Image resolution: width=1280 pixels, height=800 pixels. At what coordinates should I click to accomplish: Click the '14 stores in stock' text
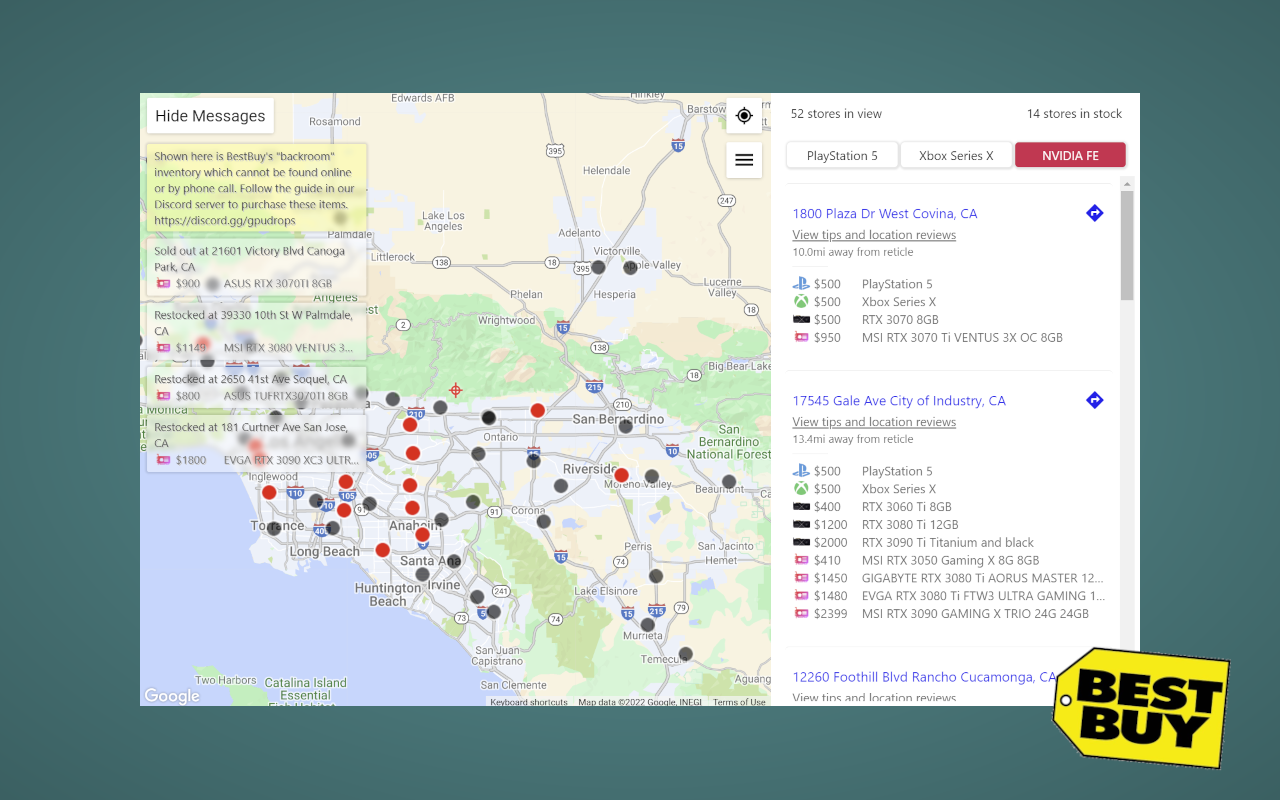pos(1074,114)
